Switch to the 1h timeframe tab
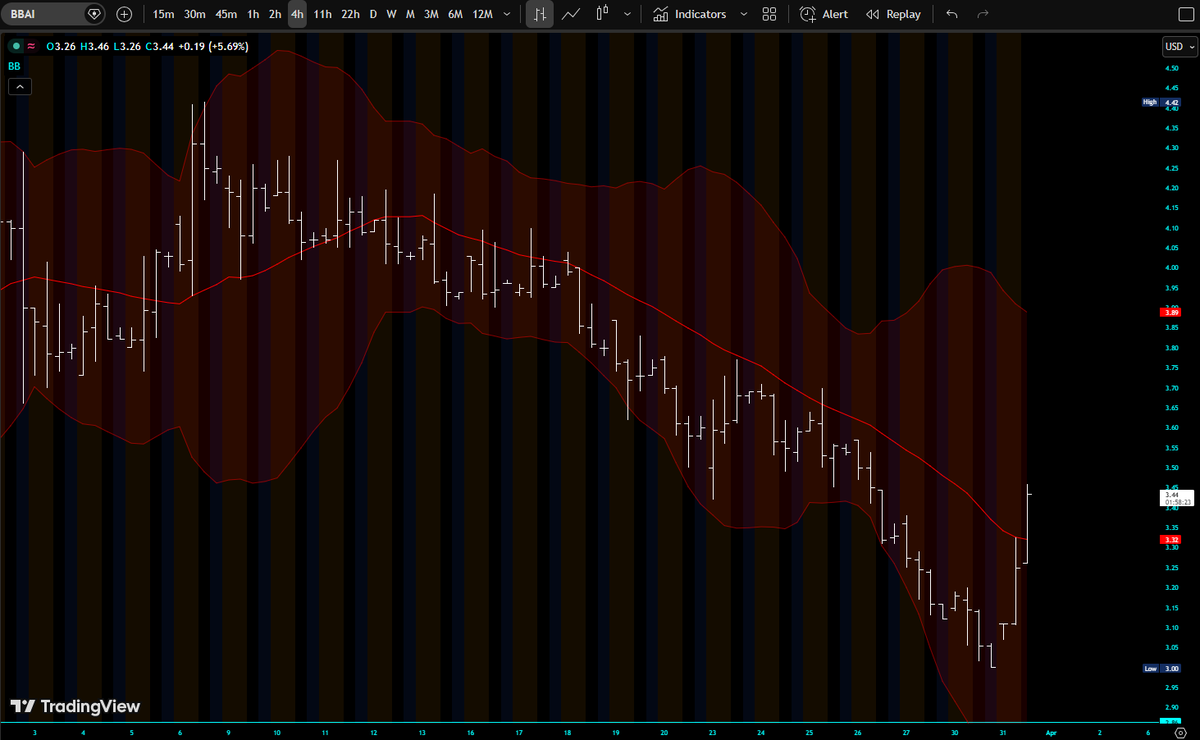This screenshot has width=1200, height=740. point(253,14)
